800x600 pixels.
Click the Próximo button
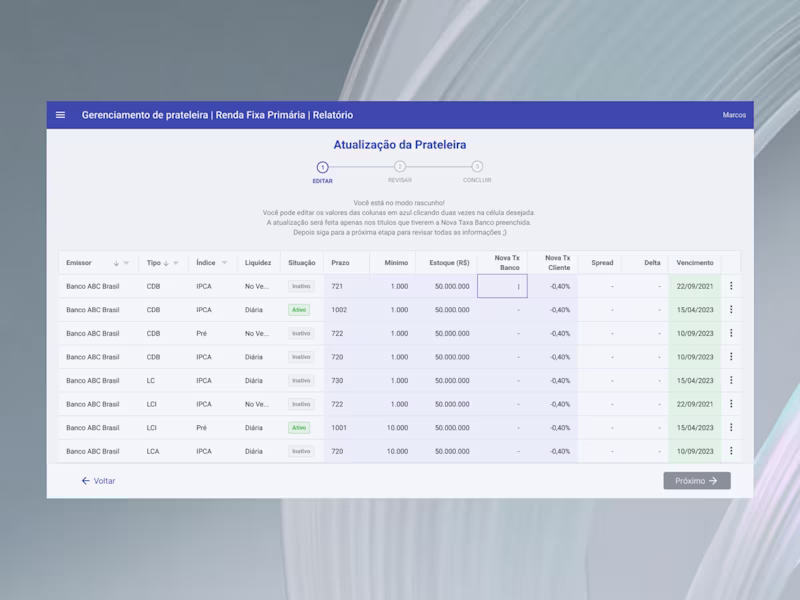coord(697,481)
